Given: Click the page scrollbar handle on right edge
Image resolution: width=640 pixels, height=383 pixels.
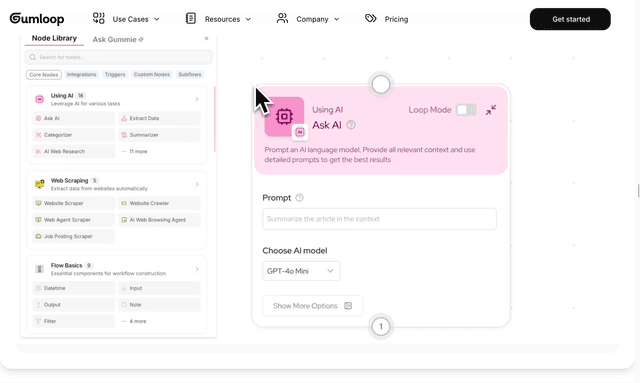Looking at the screenshot, I should [x=638, y=190].
